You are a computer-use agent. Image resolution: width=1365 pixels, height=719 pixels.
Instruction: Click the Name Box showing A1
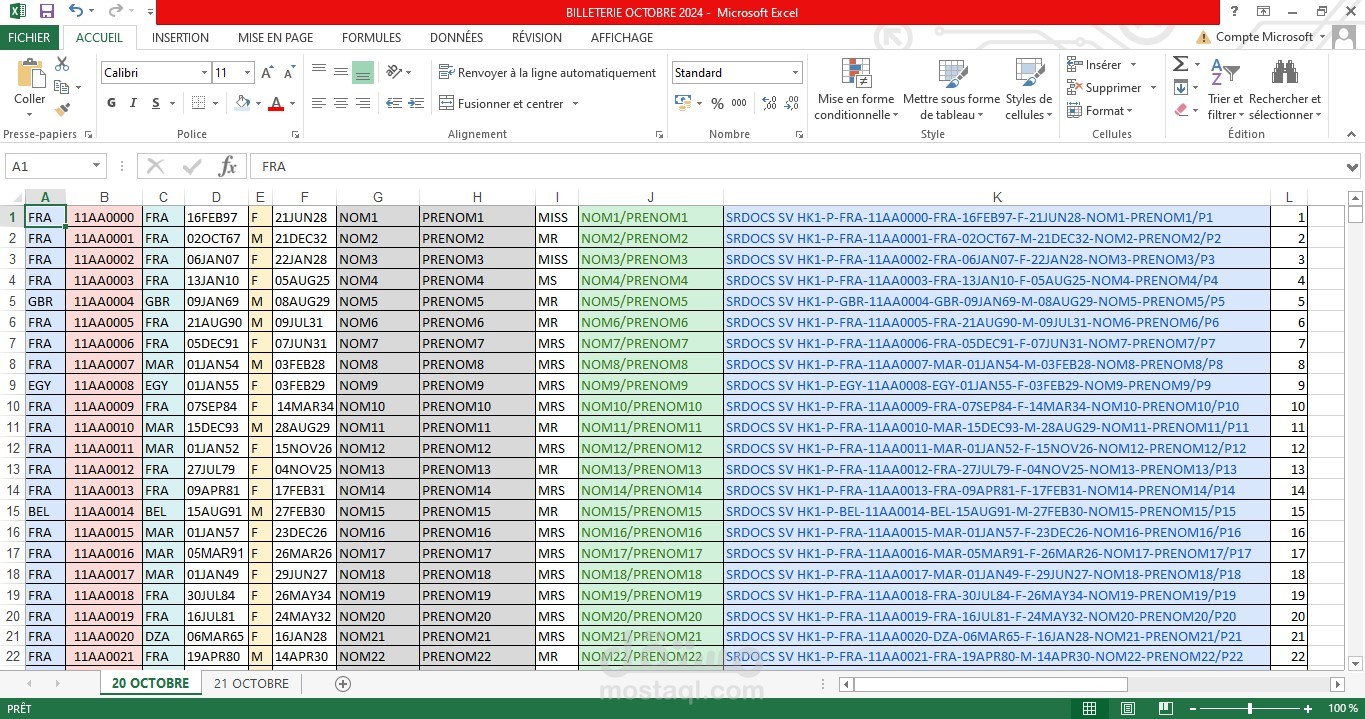click(x=55, y=166)
